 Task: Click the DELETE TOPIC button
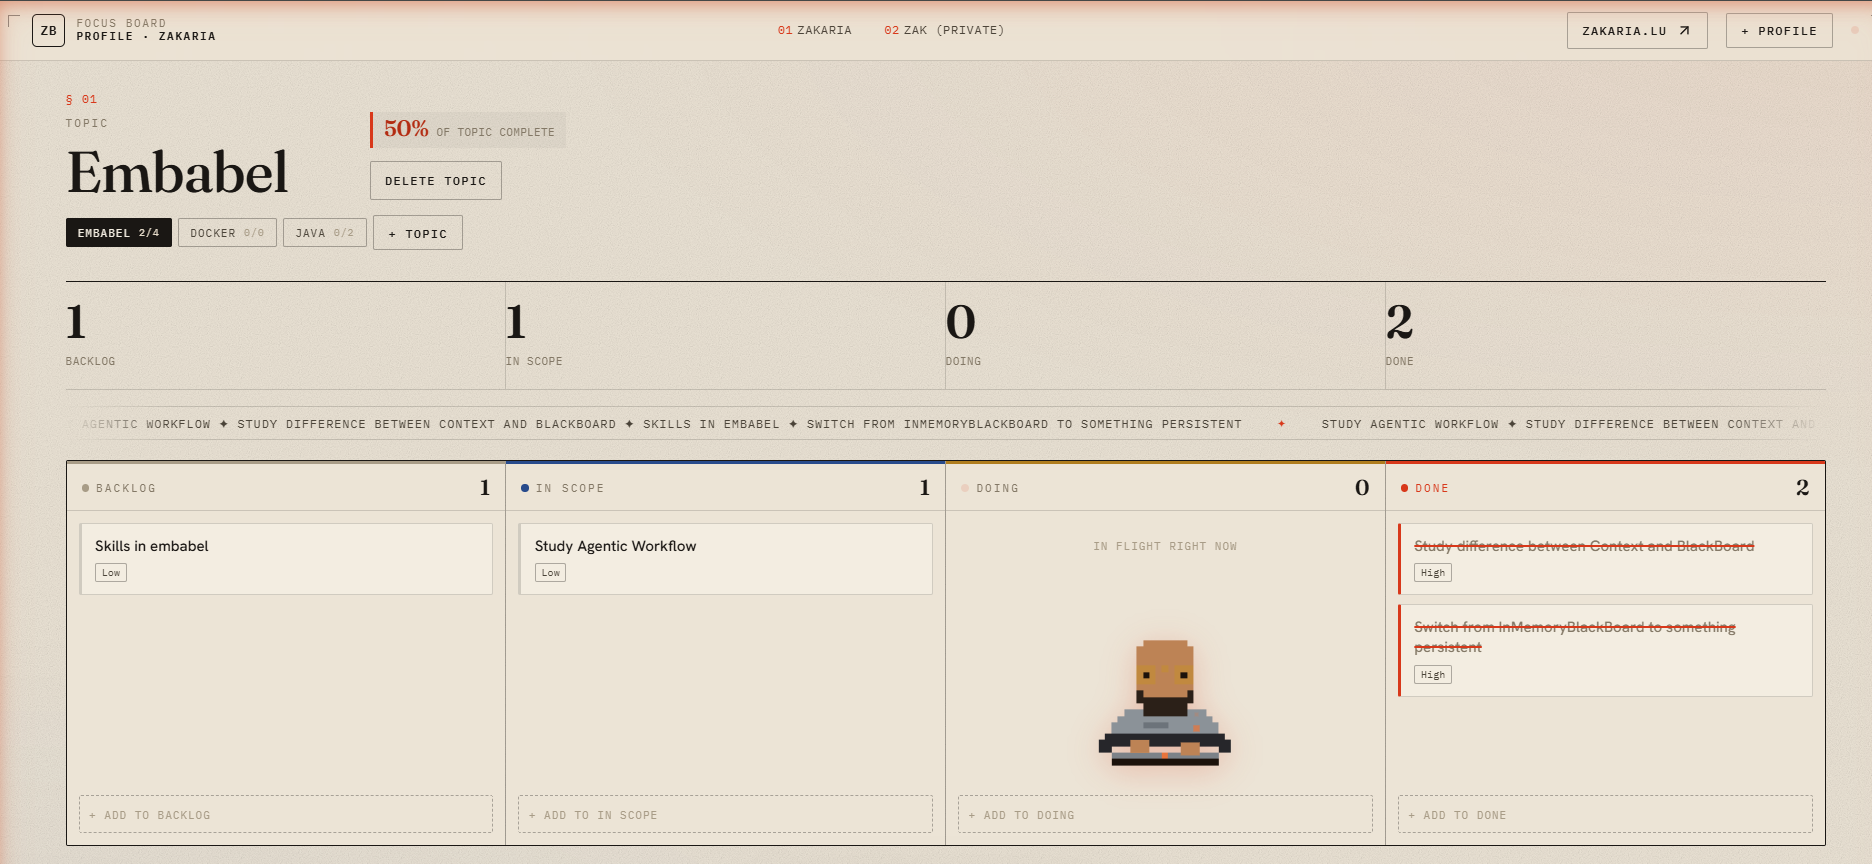coord(436,181)
